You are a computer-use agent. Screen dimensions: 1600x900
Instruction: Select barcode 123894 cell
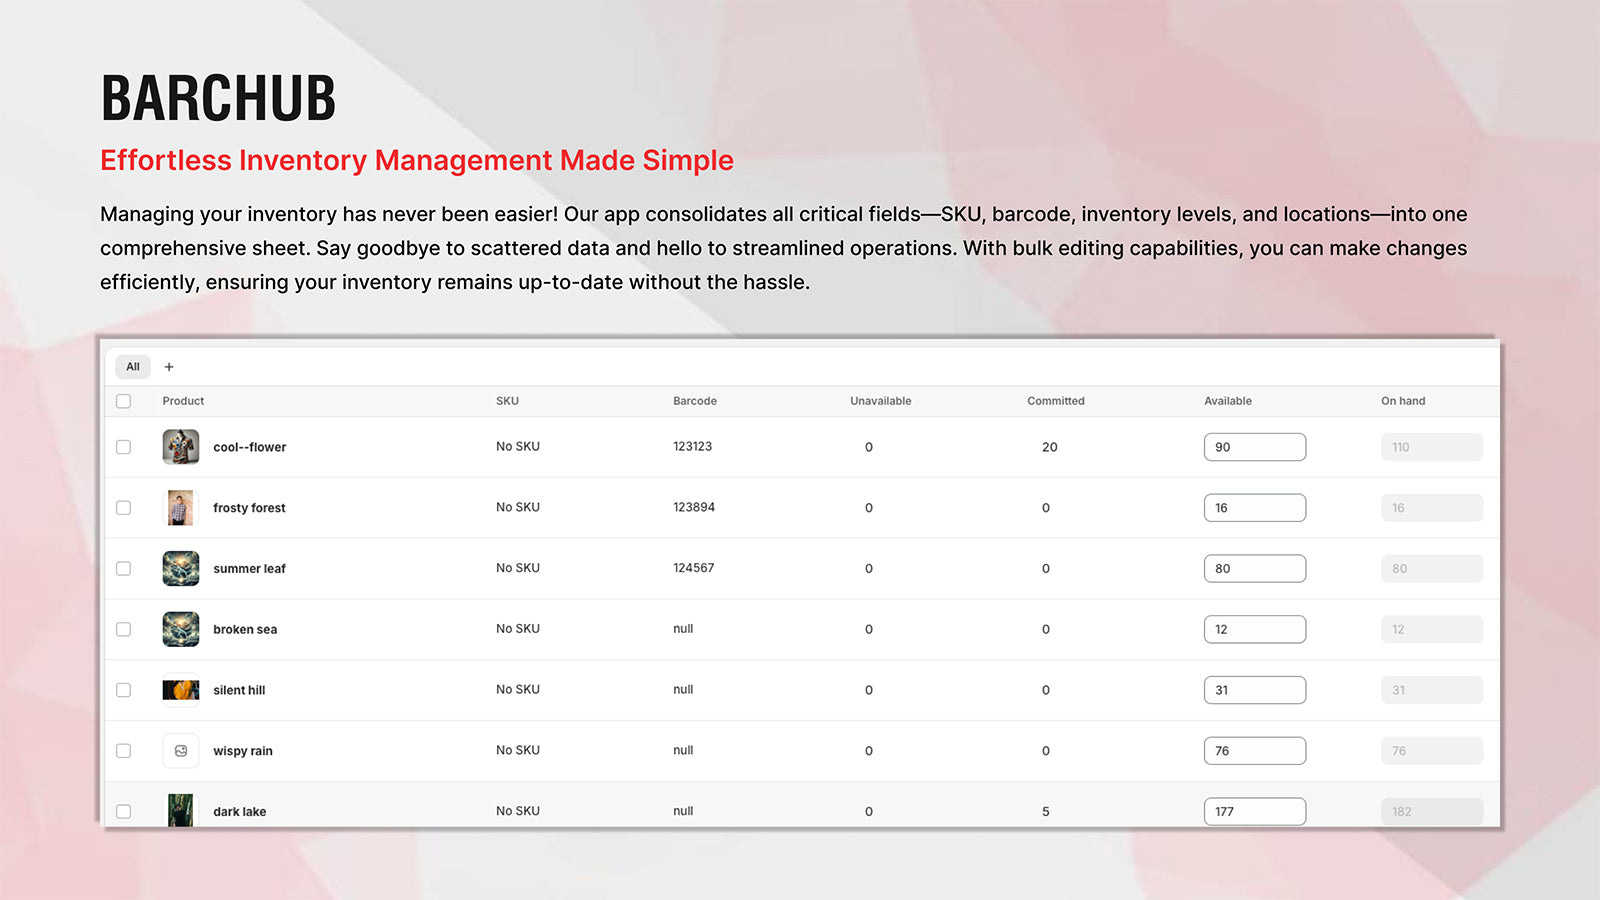click(x=694, y=507)
